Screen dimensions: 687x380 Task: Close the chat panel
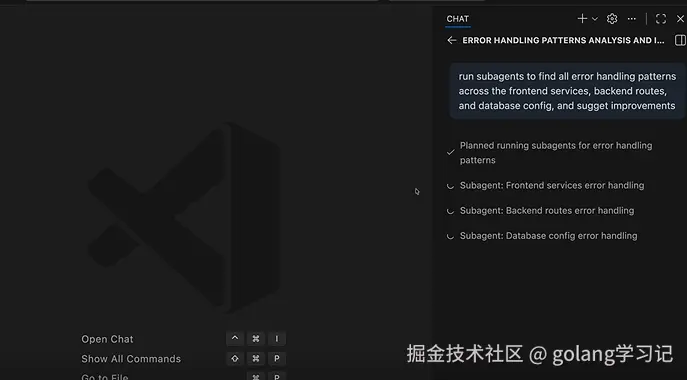pyautogui.click(x=680, y=19)
